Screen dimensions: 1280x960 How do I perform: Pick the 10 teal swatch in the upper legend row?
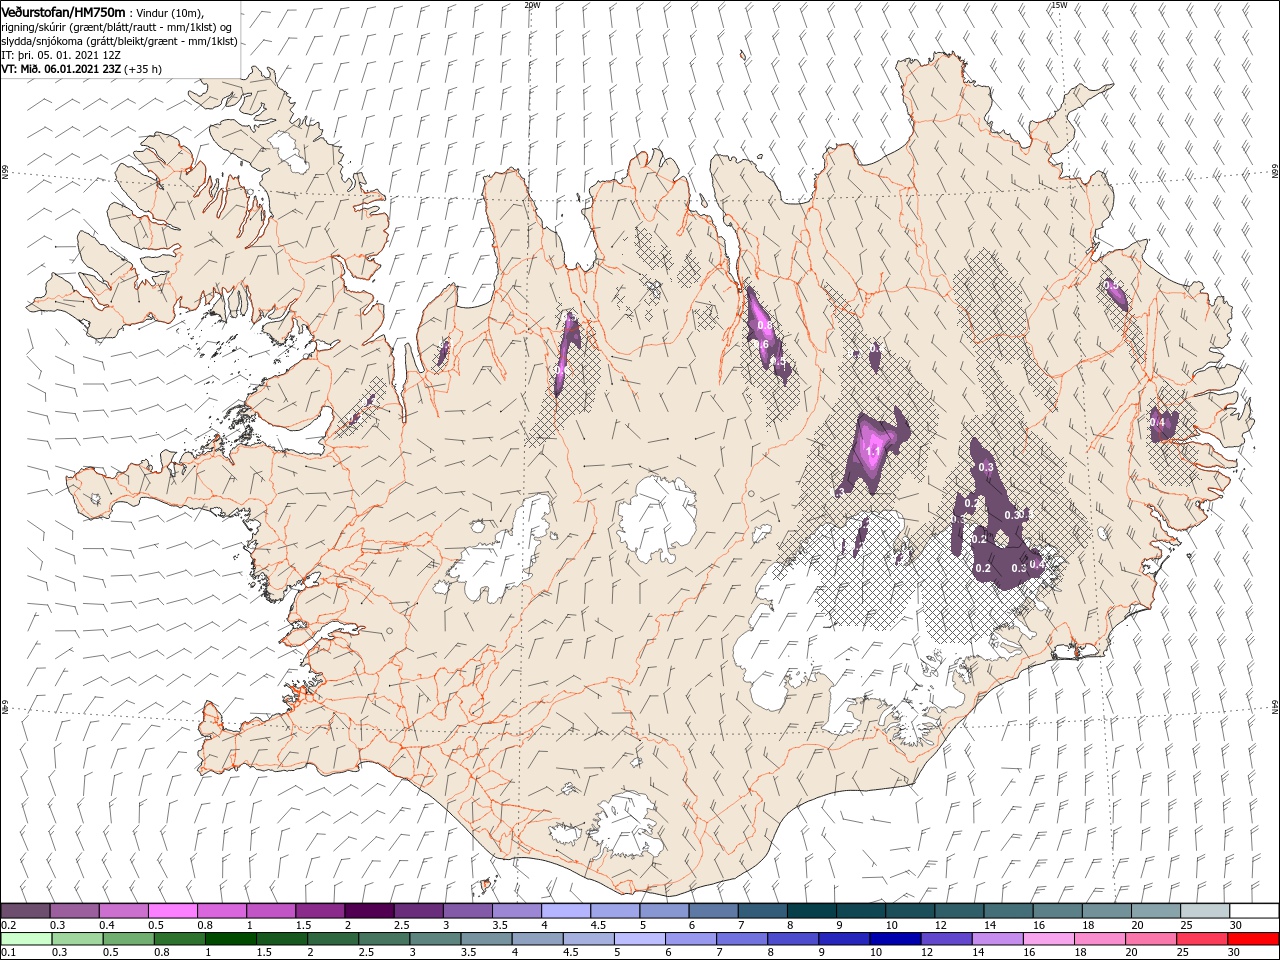click(x=909, y=910)
